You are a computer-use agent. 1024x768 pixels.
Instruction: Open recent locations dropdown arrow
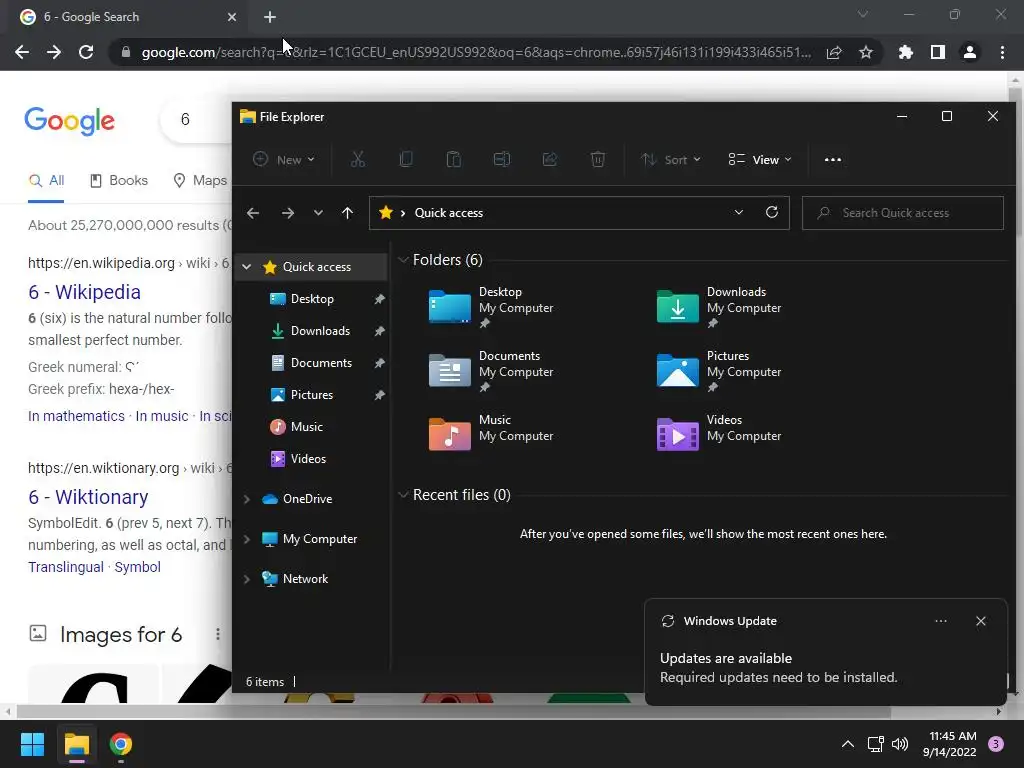coord(318,213)
